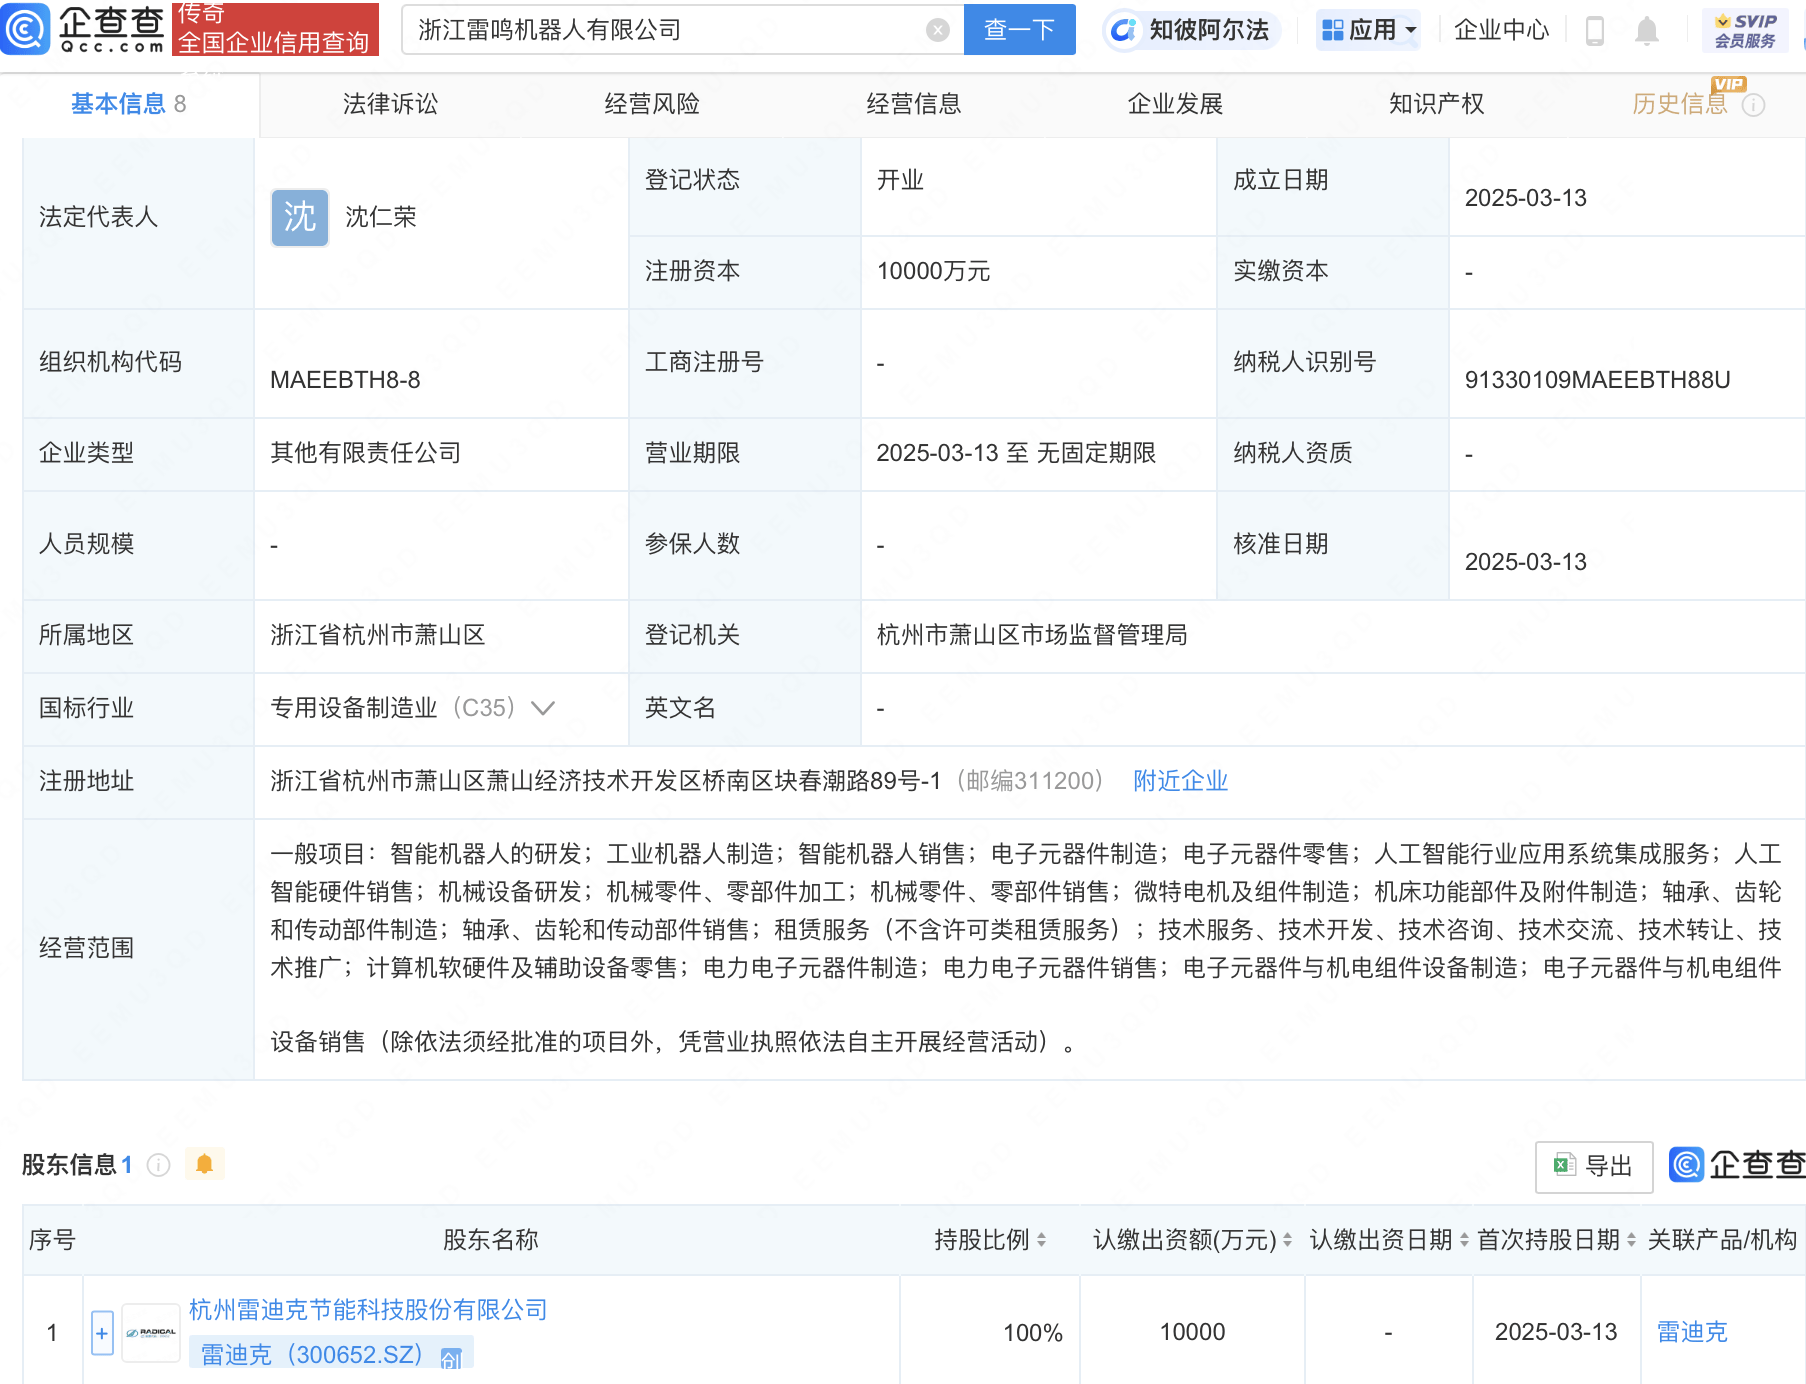This screenshot has width=1806, height=1384.
Task: Click organization code MAEEBTH8-8
Action: click(345, 380)
